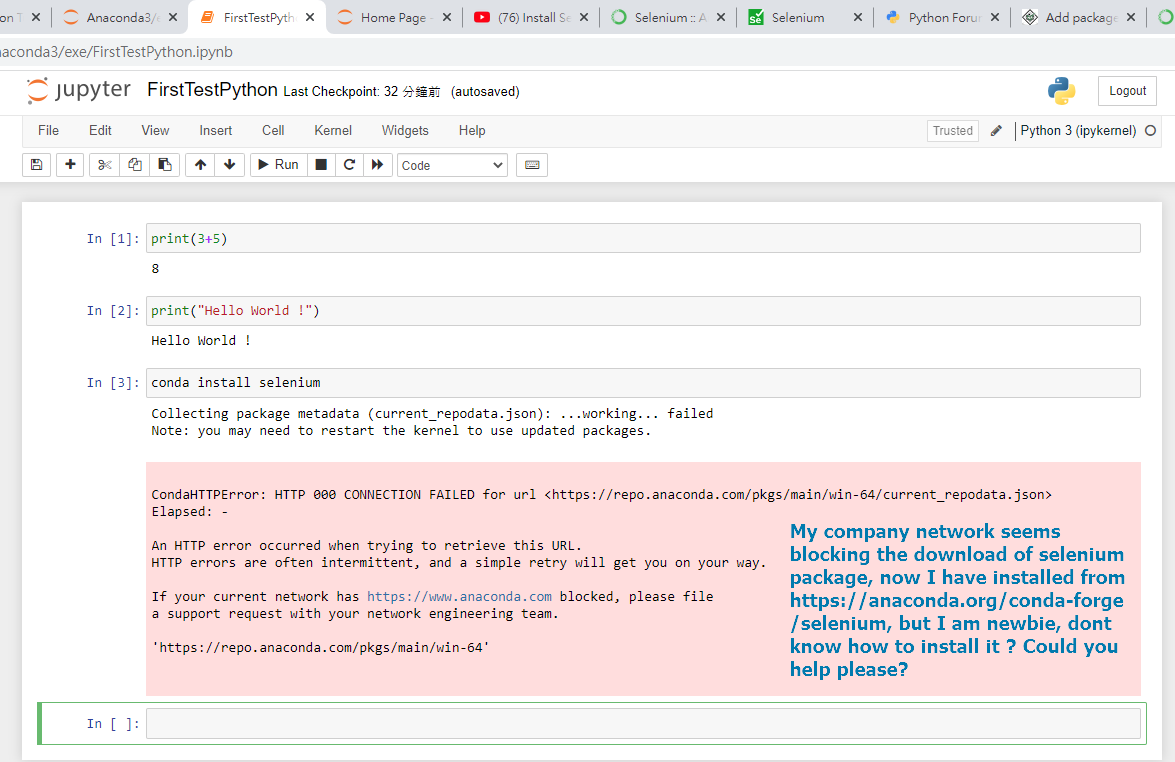Paste cells below icon
1175x762 pixels.
[165, 165]
